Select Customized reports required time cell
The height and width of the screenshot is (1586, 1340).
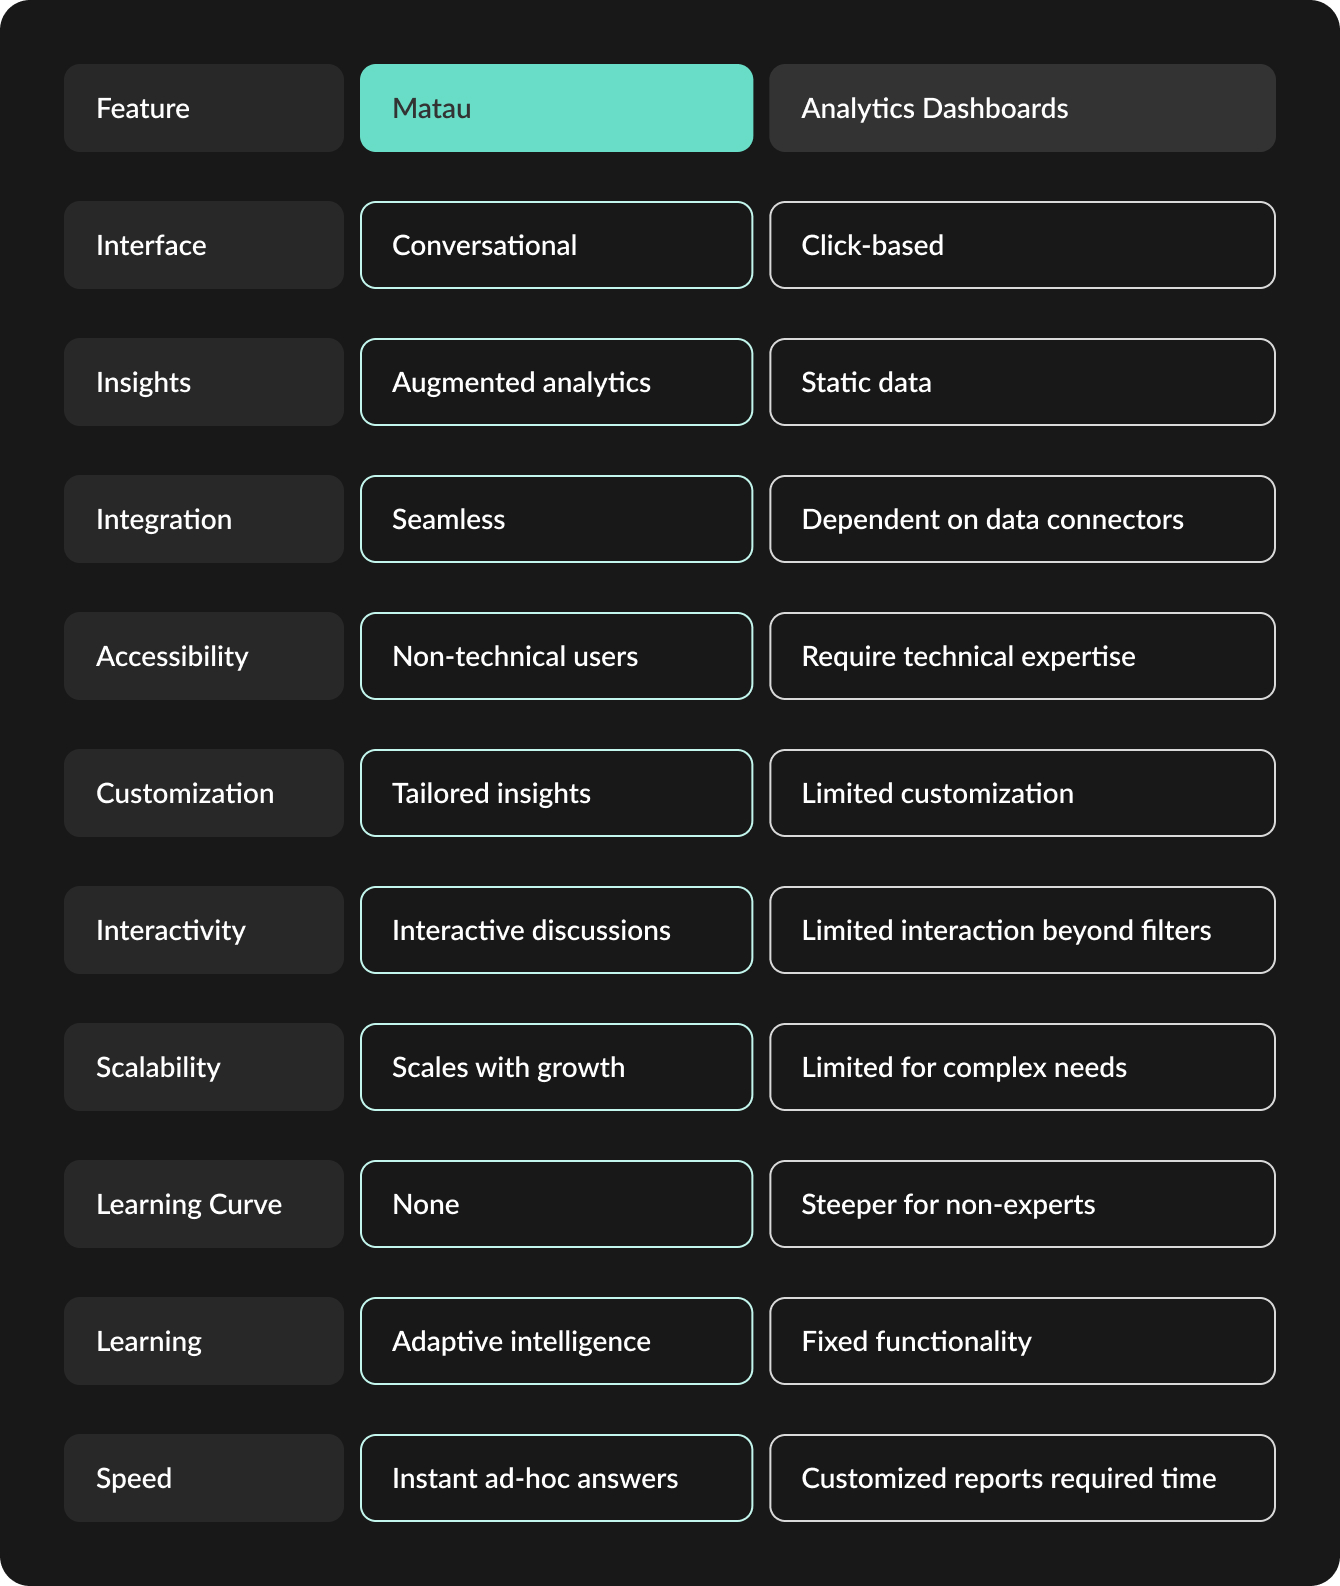pyautogui.click(x=1022, y=1478)
